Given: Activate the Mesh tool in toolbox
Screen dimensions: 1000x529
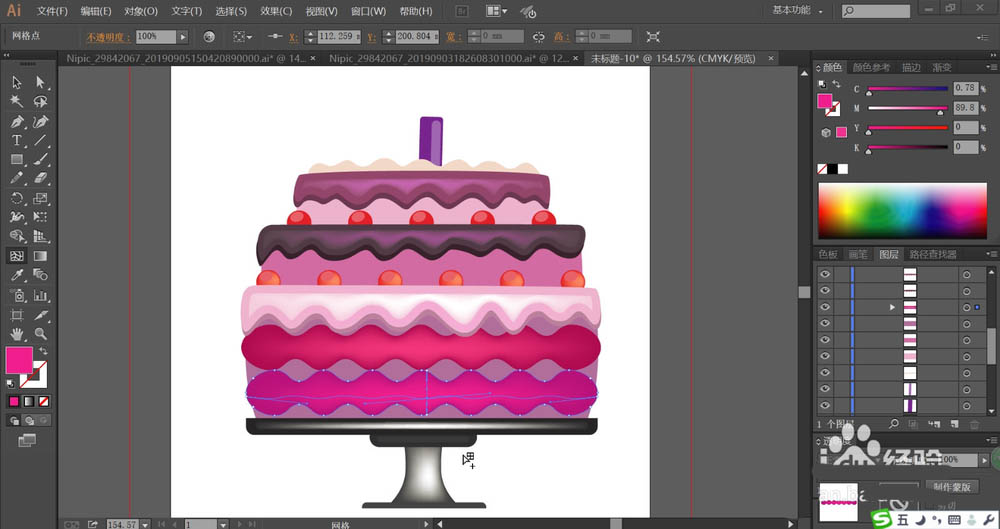Looking at the screenshot, I should click(x=17, y=256).
